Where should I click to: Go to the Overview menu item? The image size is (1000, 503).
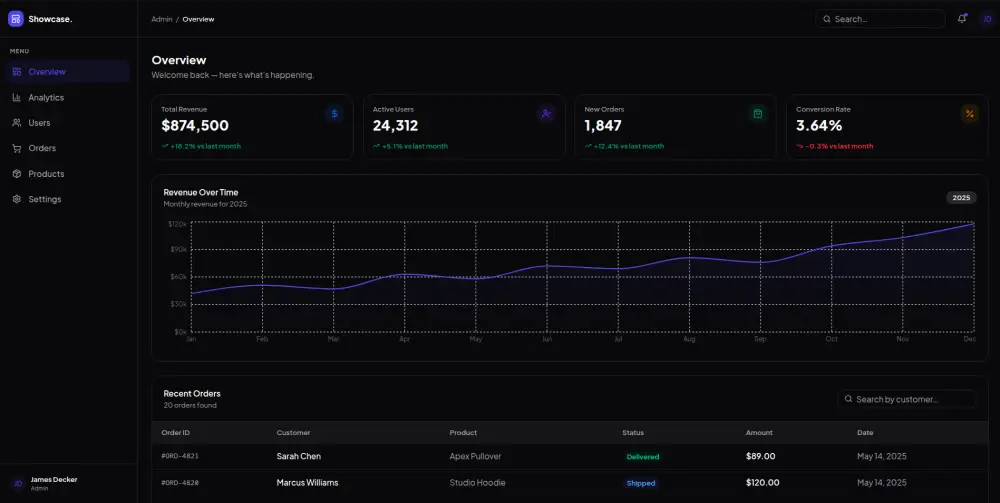(68, 71)
